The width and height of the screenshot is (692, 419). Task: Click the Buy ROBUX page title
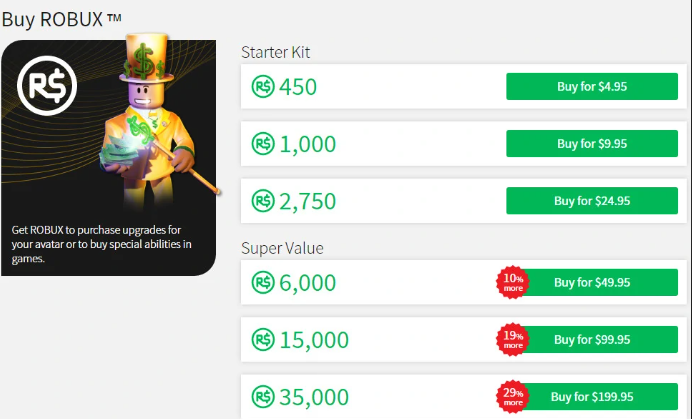61,18
